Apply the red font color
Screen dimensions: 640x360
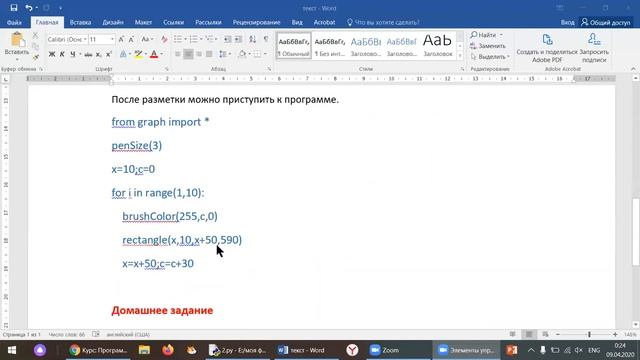(154, 54)
